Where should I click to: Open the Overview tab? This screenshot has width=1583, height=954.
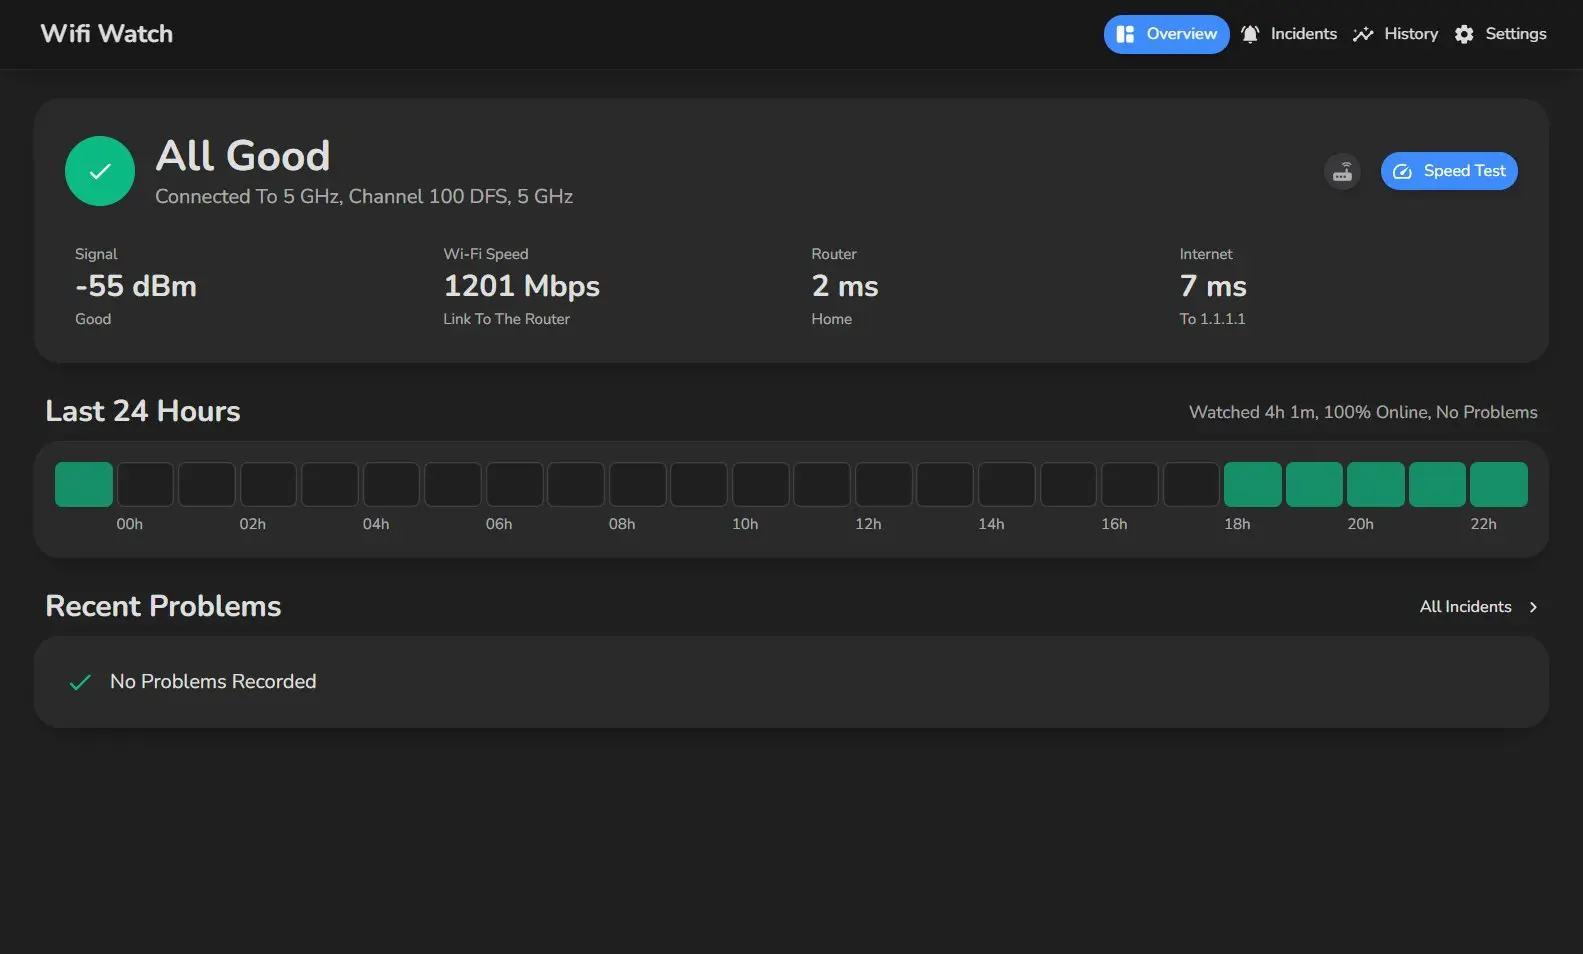pos(1166,34)
